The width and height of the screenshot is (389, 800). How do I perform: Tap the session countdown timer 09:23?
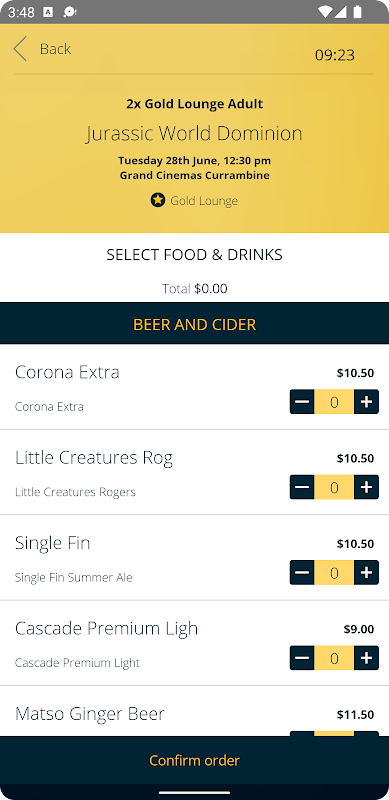[x=334, y=55]
